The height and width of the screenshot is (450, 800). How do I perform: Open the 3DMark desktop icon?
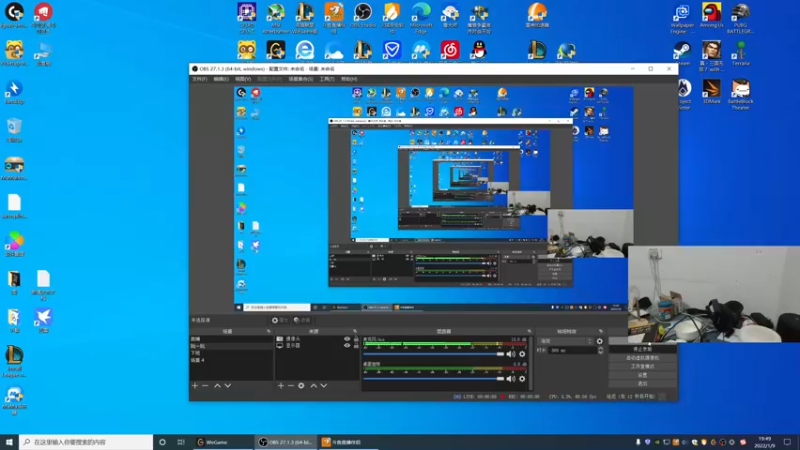pyautogui.click(x=711, y=92)
